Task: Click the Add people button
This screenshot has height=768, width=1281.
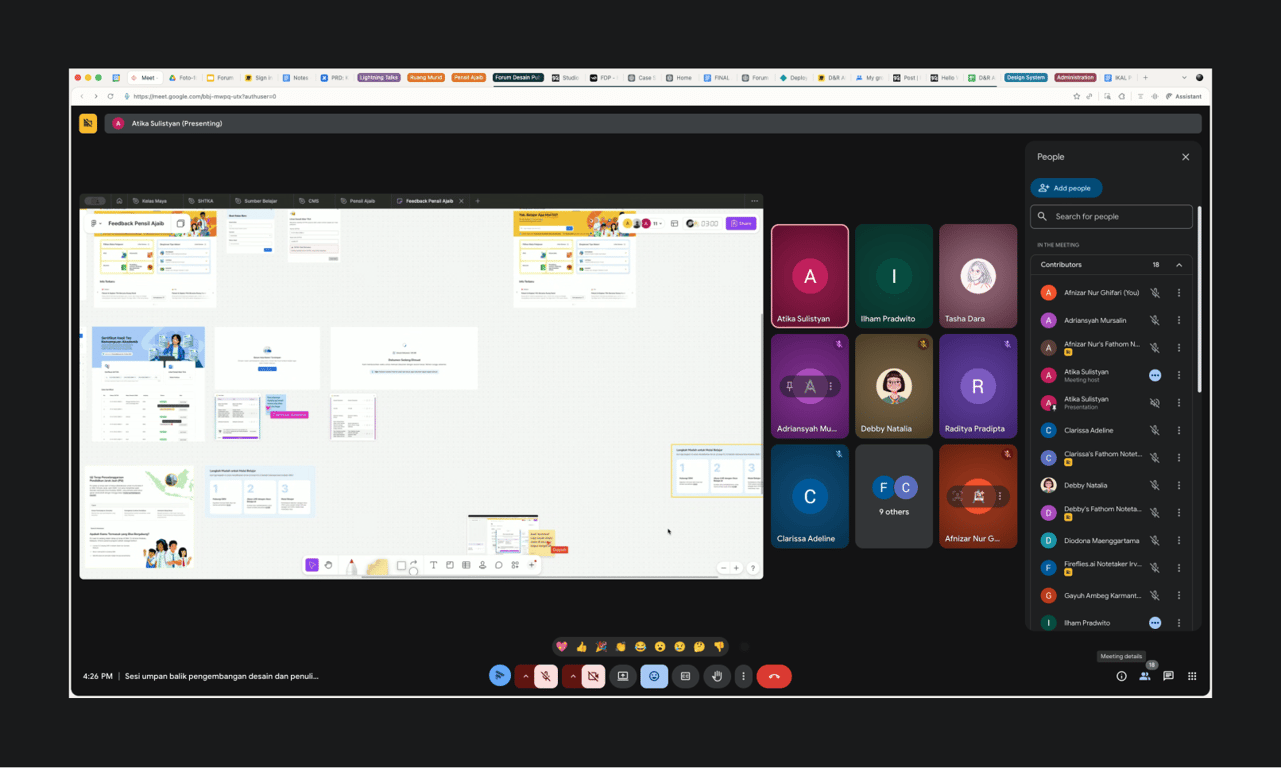Action: tap(1066, 188)
